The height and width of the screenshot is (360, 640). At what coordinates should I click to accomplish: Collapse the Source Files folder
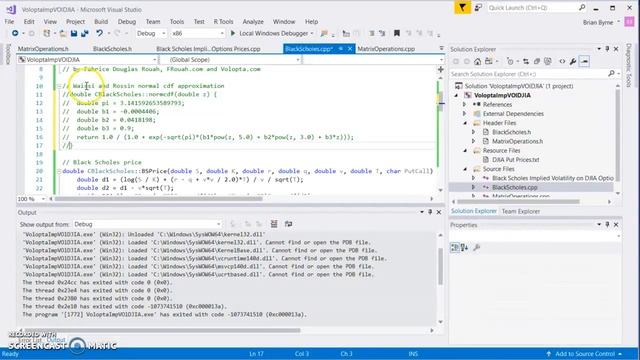[x=465, y=169]
